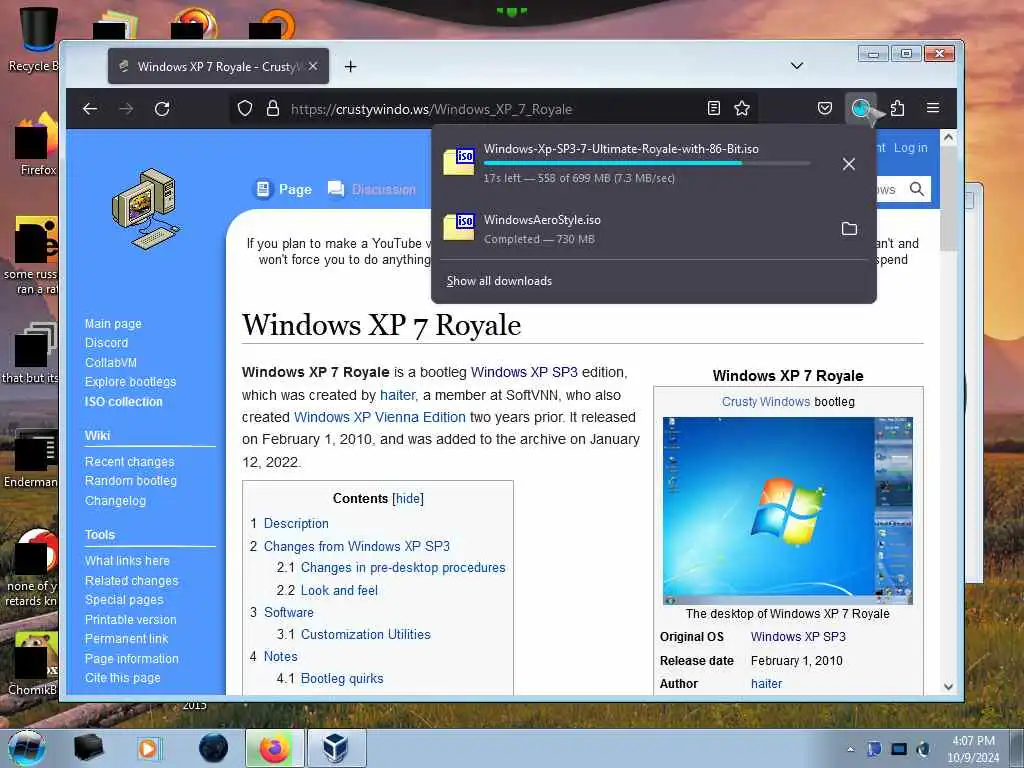
Task: Show hidden tray icons arrow
Action: [850, 750]
